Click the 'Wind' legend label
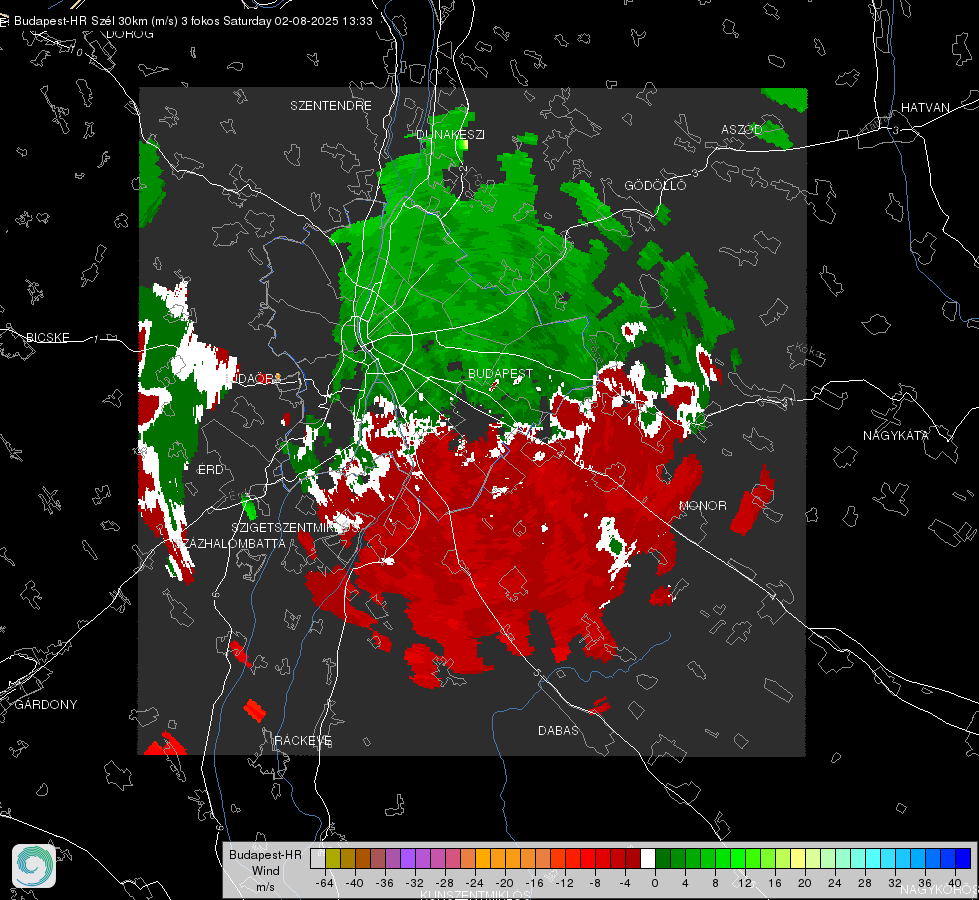 [265, 870]
